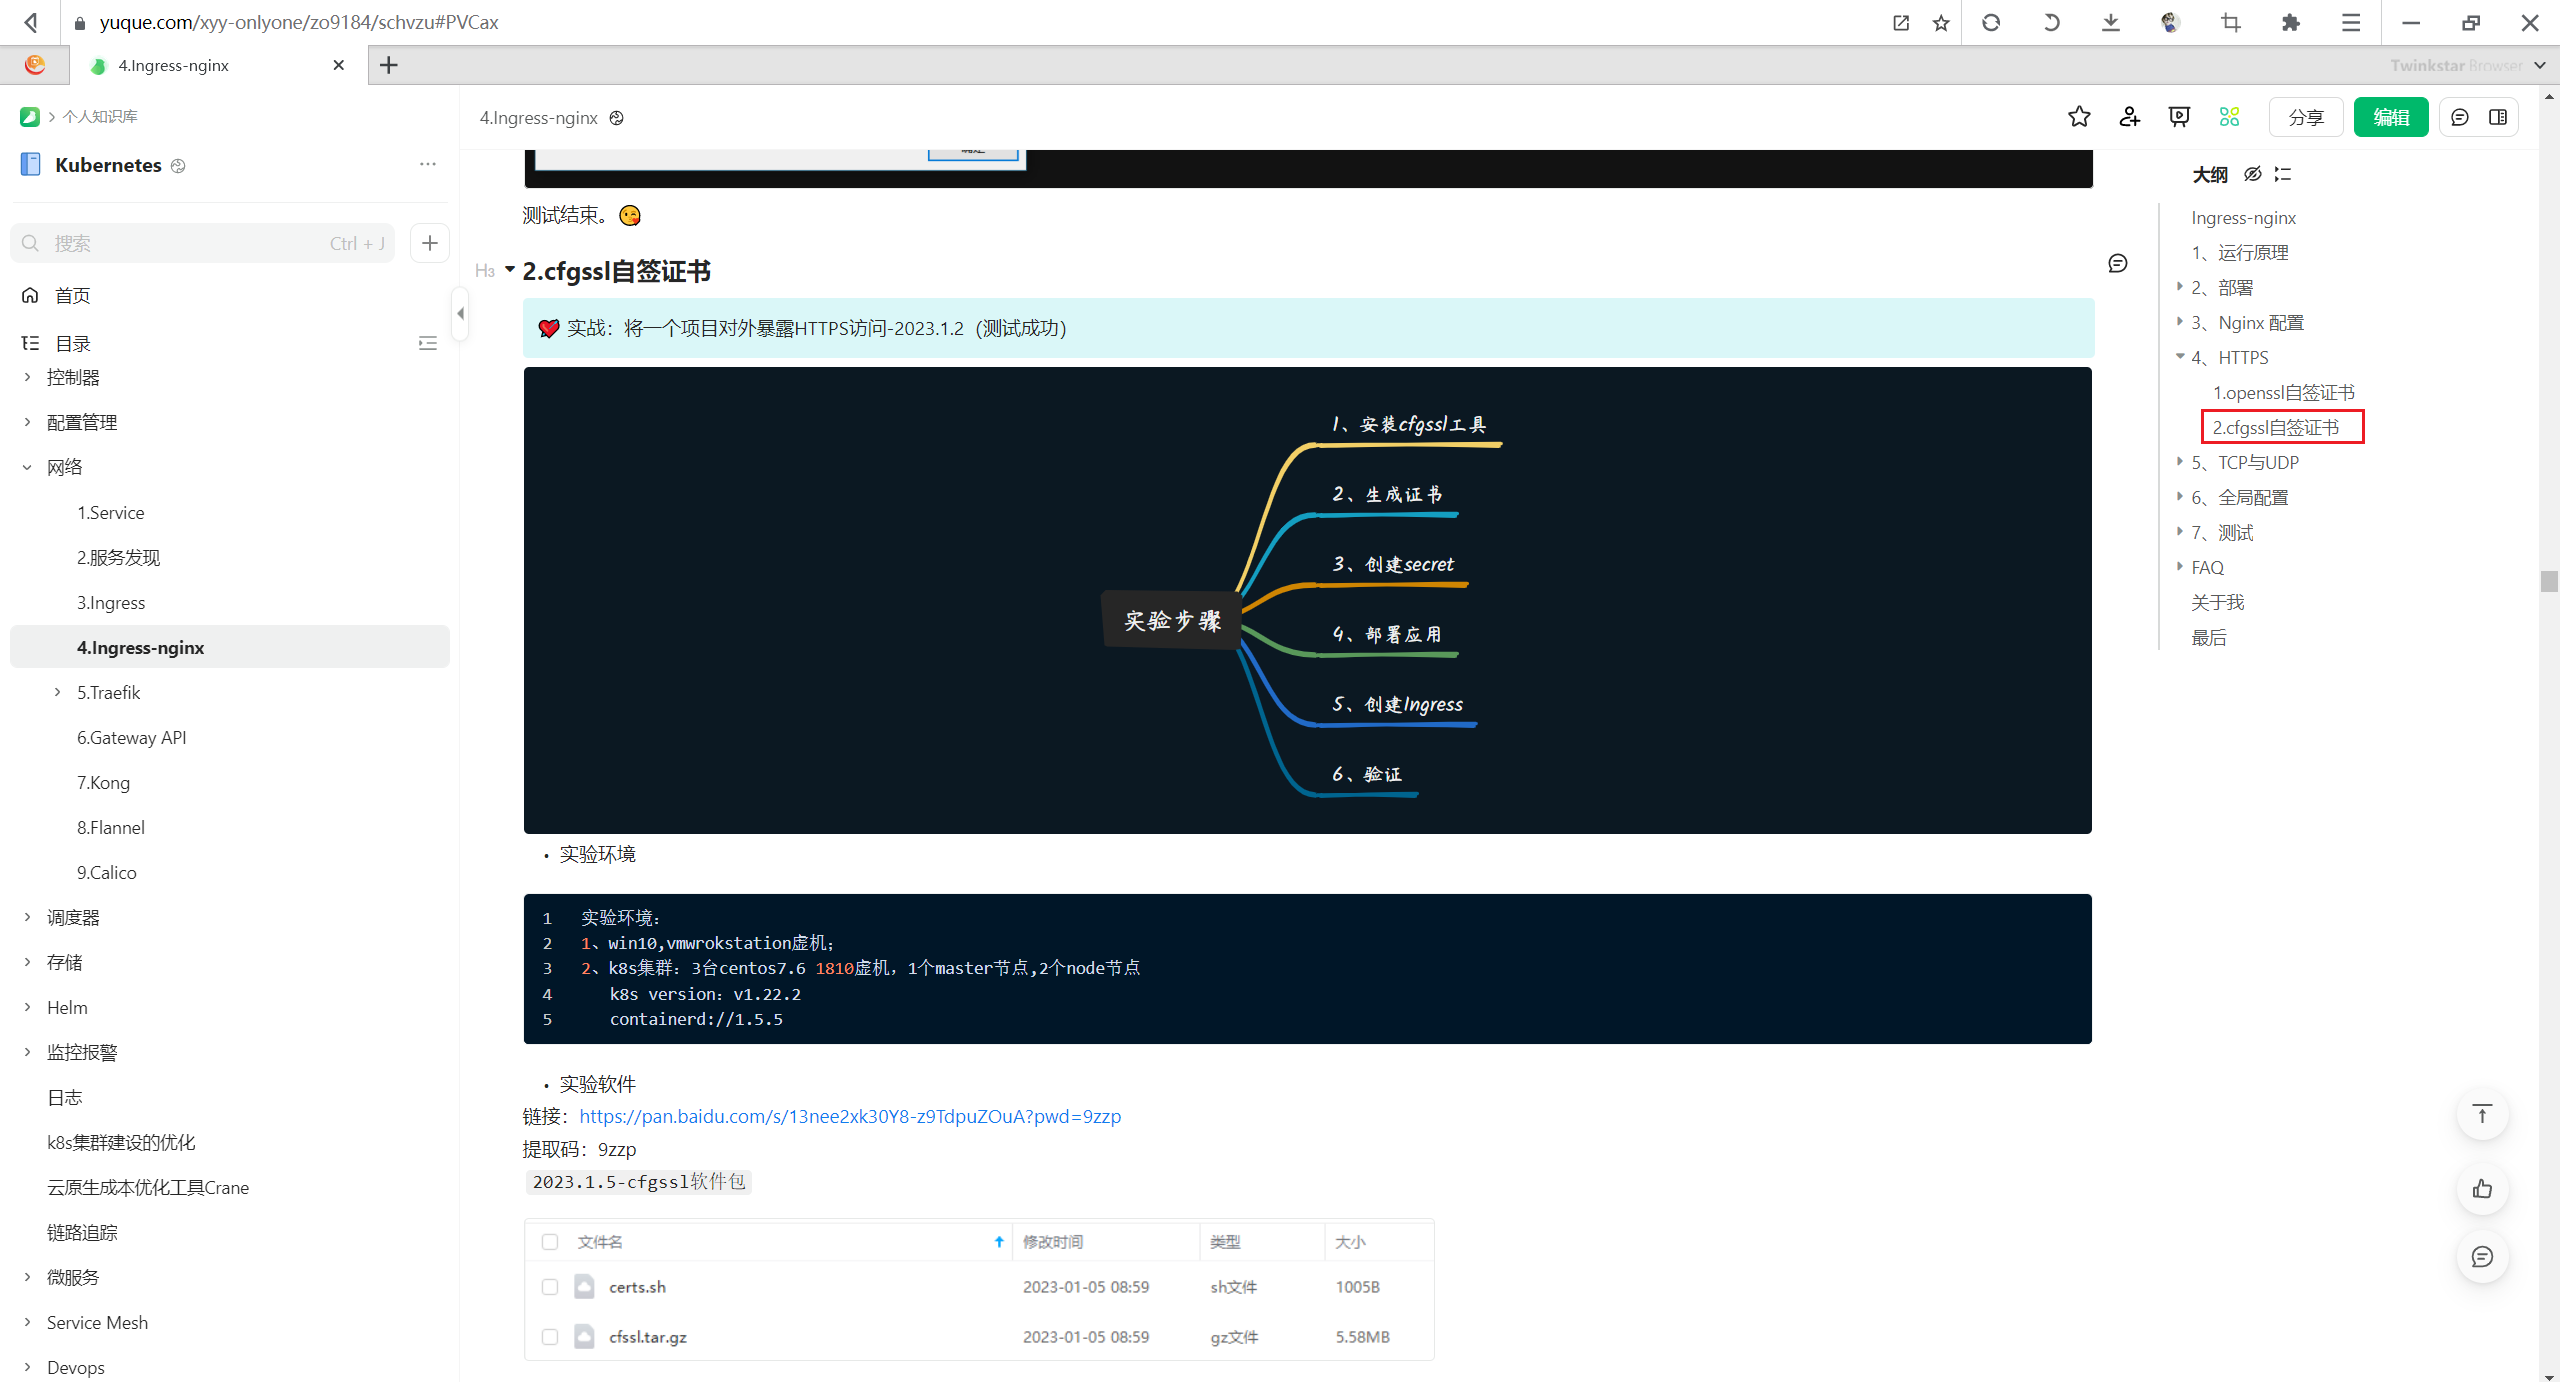This screenshot has width=2560, height=1382.
Task: Click the search box in sidebar
Action: pyautogui.click(x=203, y=243)
